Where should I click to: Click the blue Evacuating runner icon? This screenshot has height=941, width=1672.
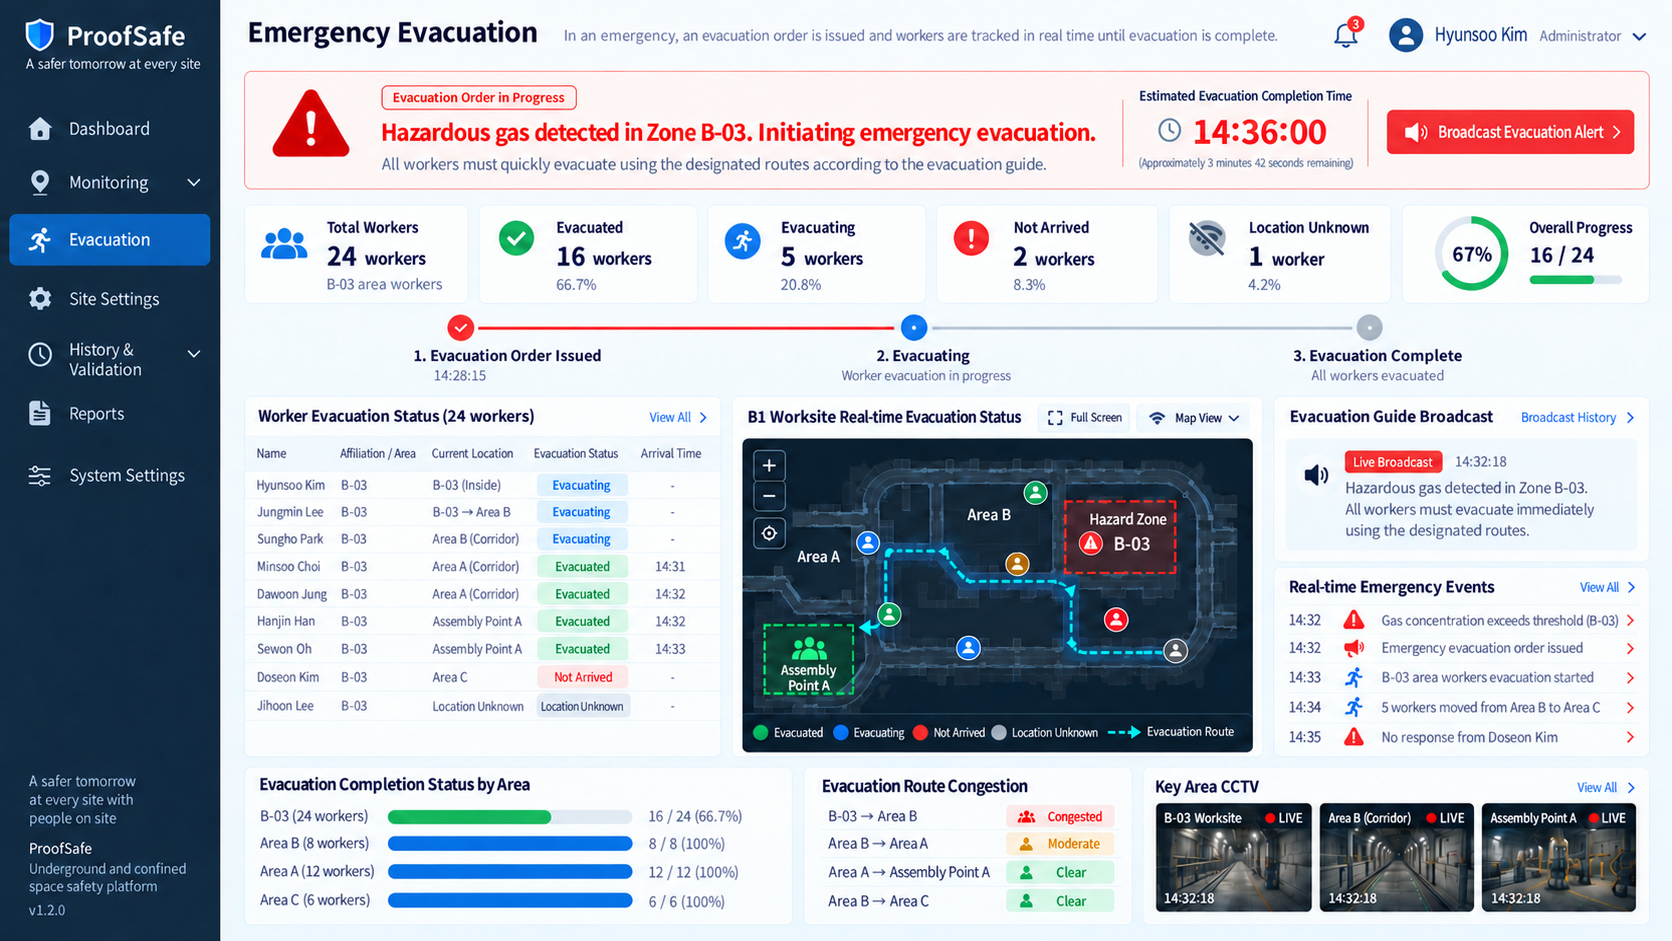[x=742, y=241]
